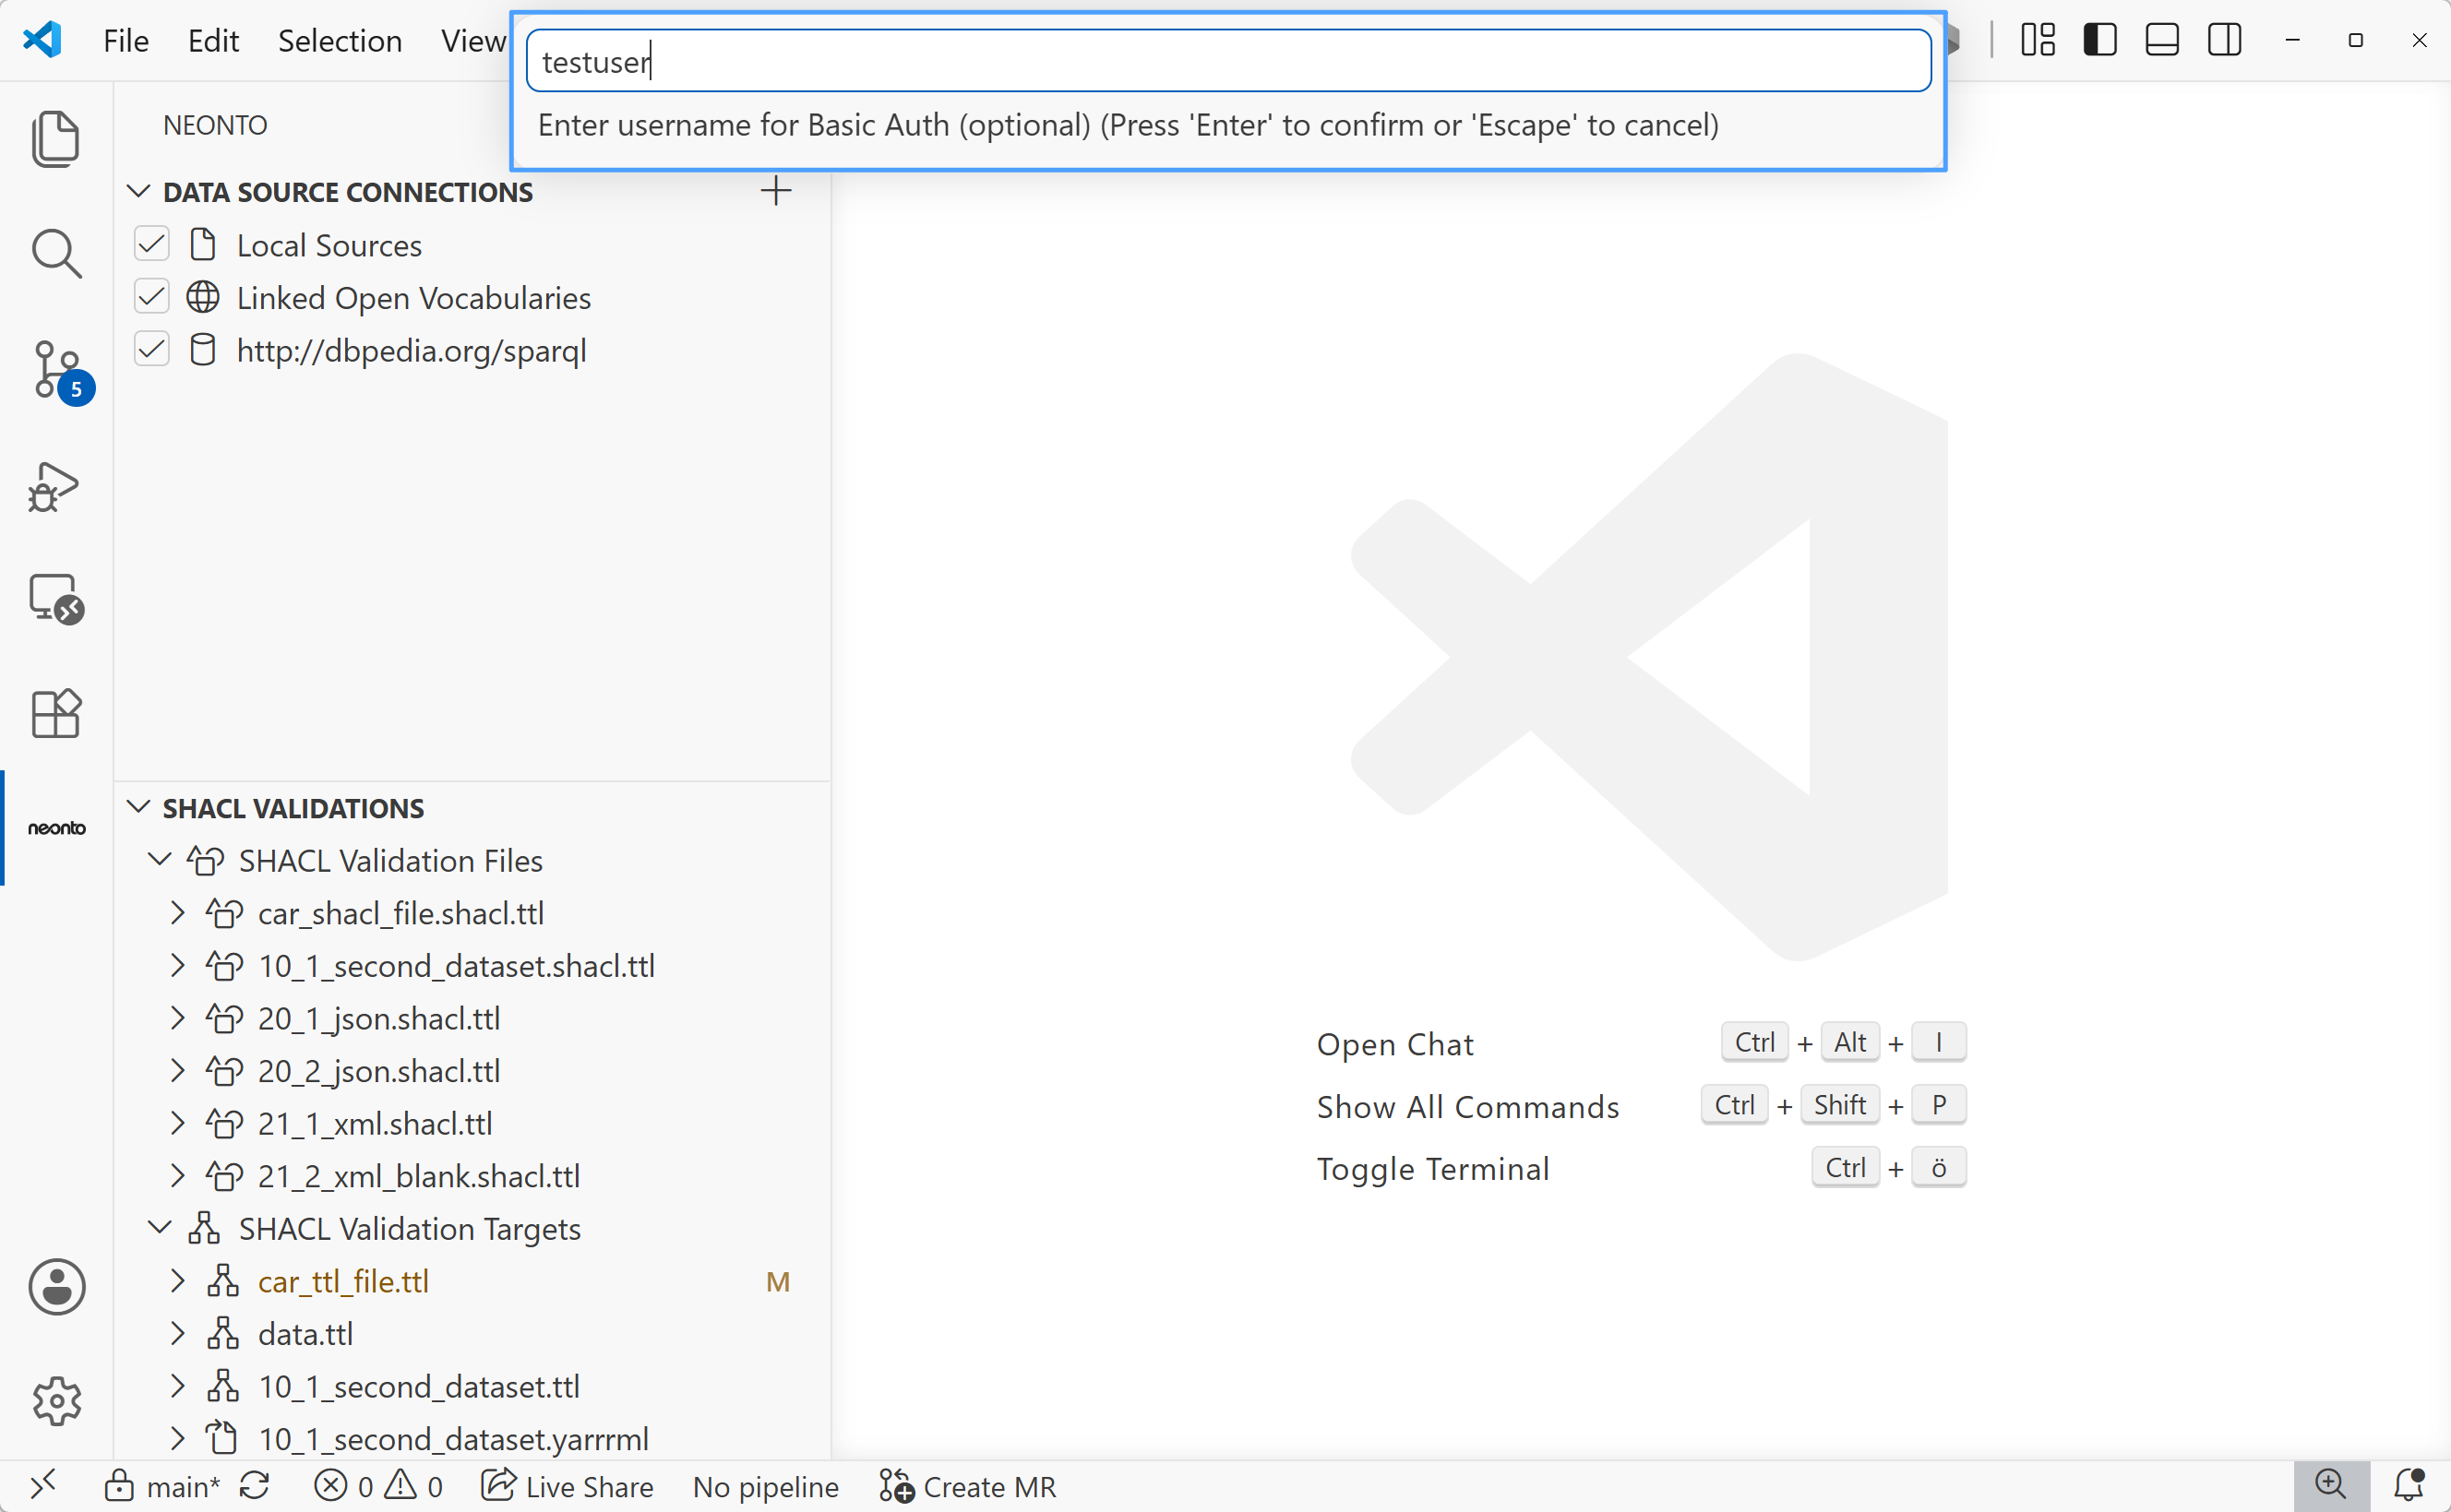Expand car_shacl_file.shacl.ttl node
The width and height of the screenshot is (2451, 1512).
coord(178,913)
